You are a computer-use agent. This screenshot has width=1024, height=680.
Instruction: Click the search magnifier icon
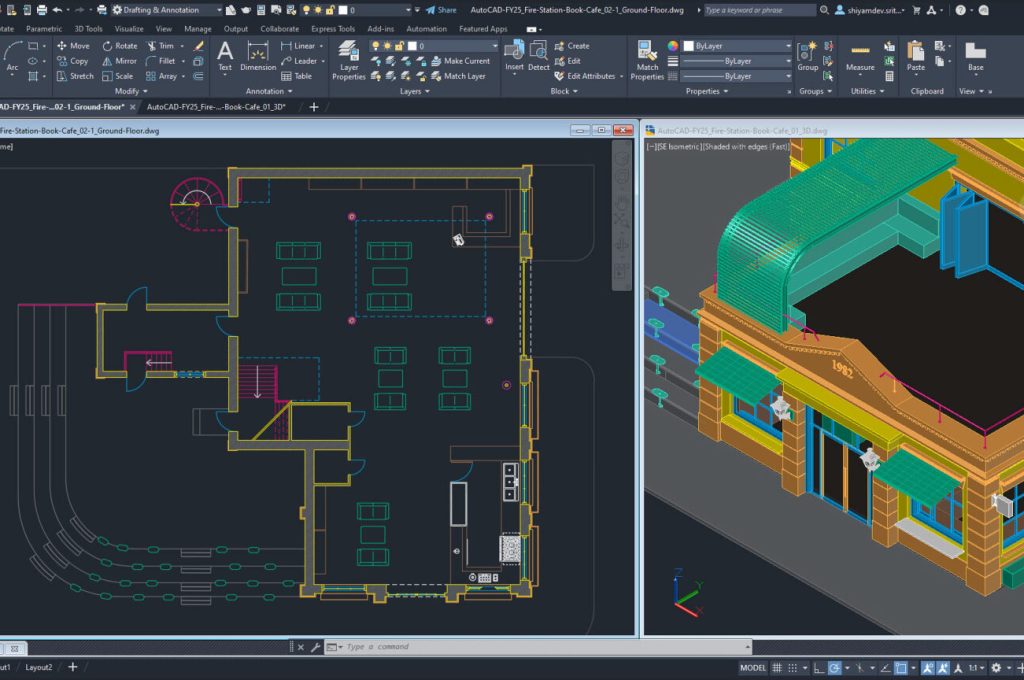[824, 10]
